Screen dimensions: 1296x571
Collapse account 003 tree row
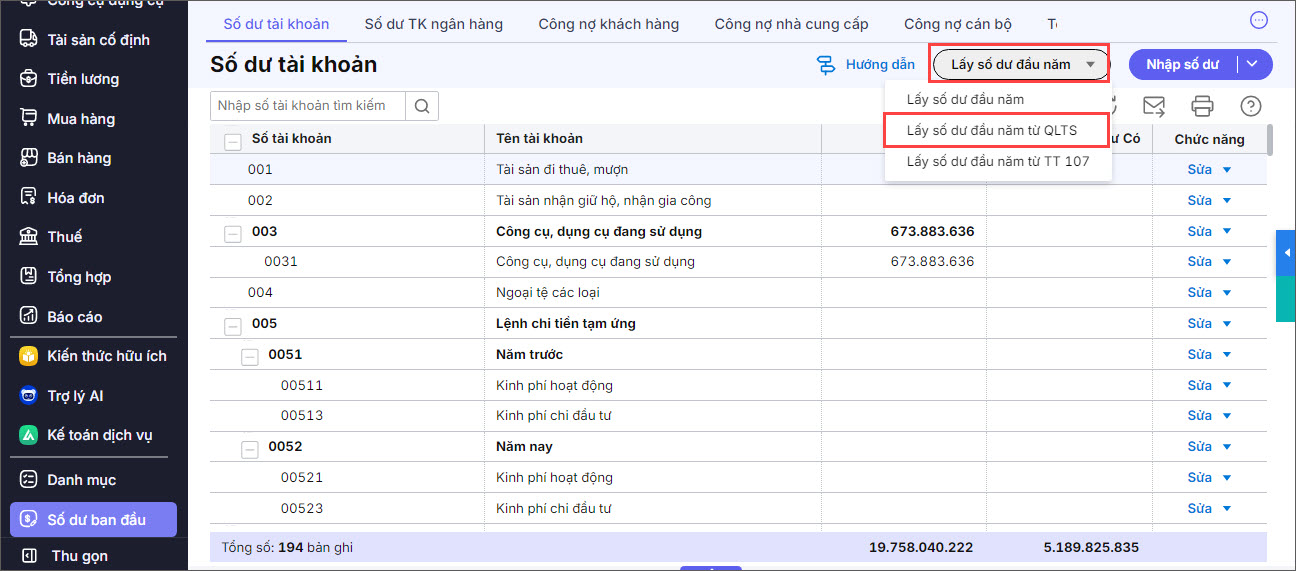(x=233, y=233)
